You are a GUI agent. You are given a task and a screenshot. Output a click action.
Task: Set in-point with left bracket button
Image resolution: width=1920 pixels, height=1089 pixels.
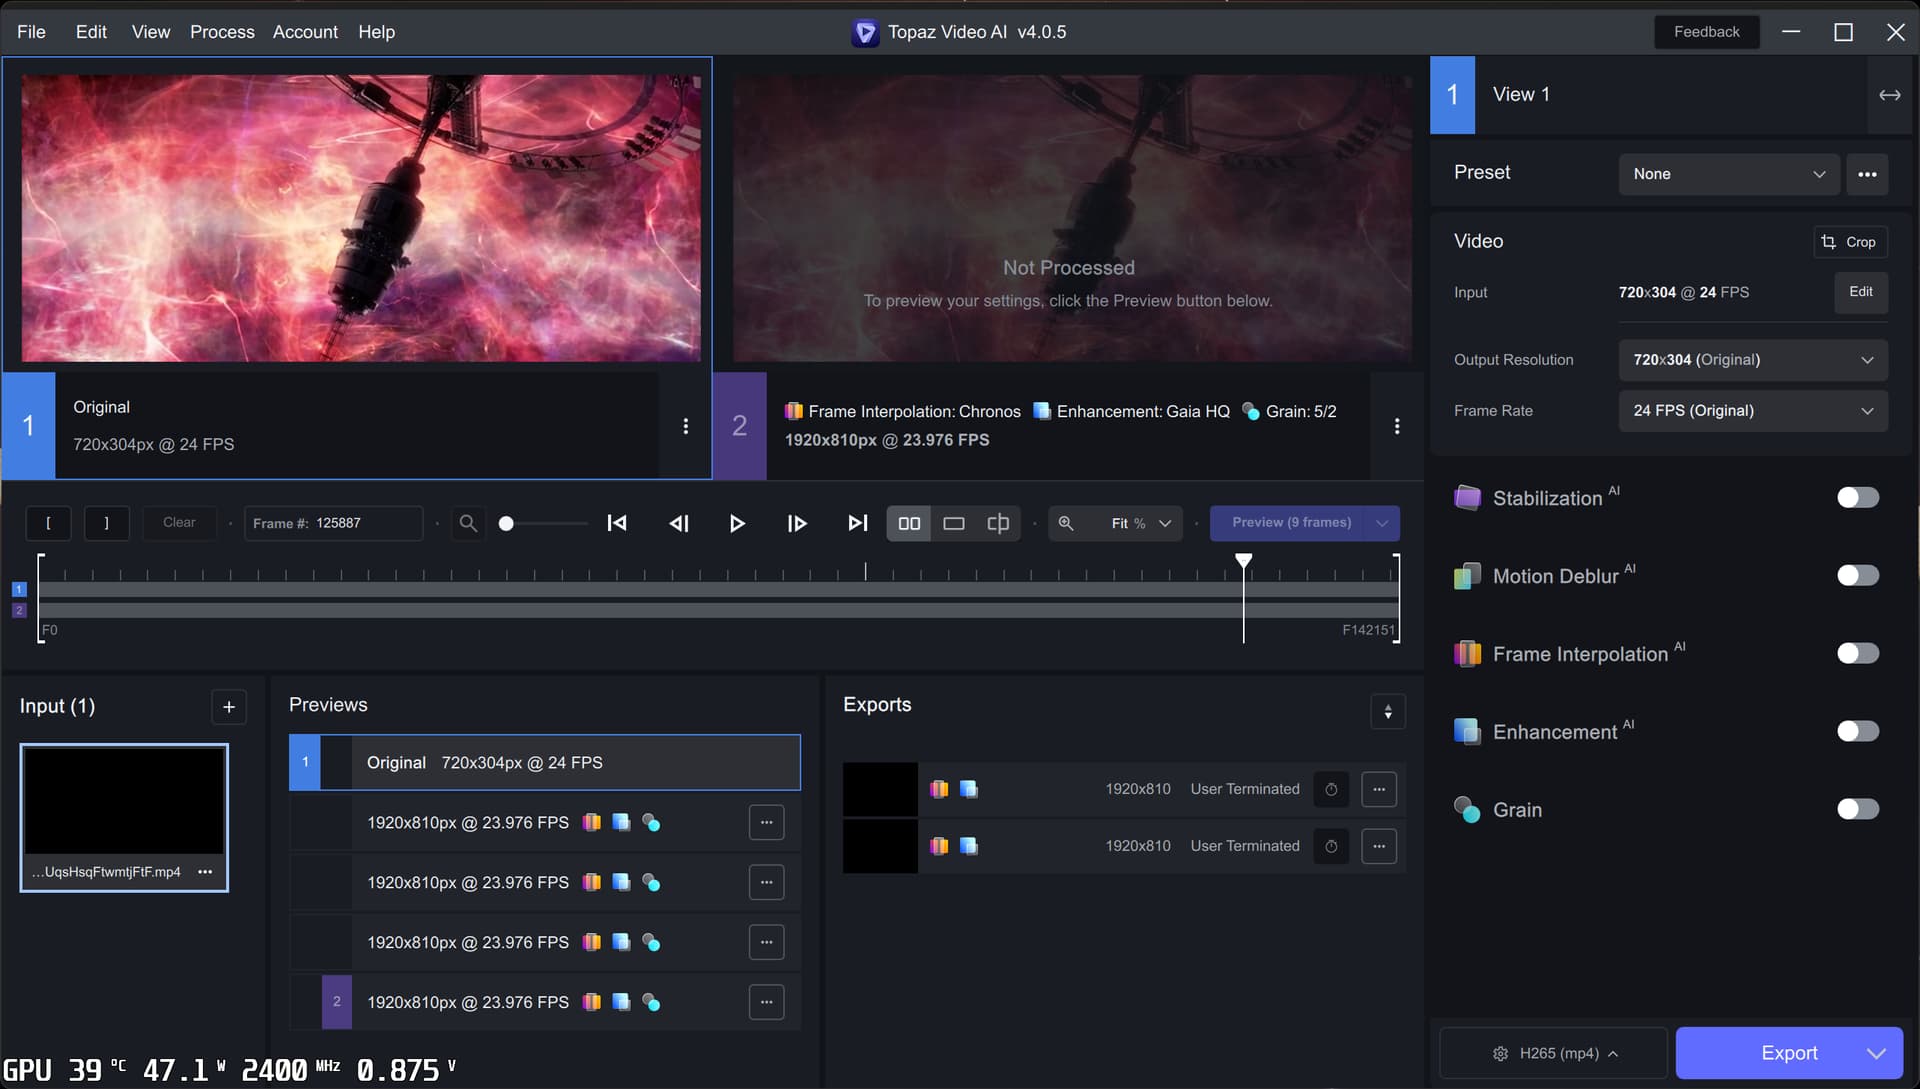[x=48, y=523]
